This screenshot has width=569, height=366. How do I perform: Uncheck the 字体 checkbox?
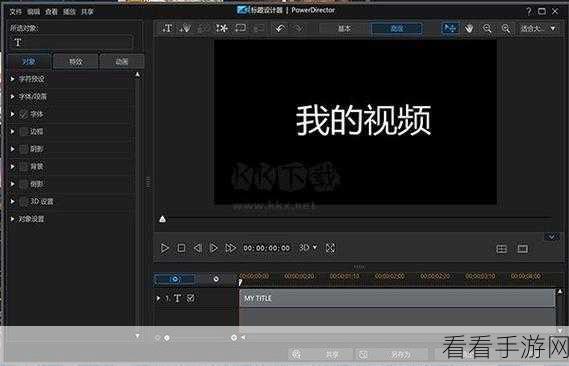pos(24,114)
